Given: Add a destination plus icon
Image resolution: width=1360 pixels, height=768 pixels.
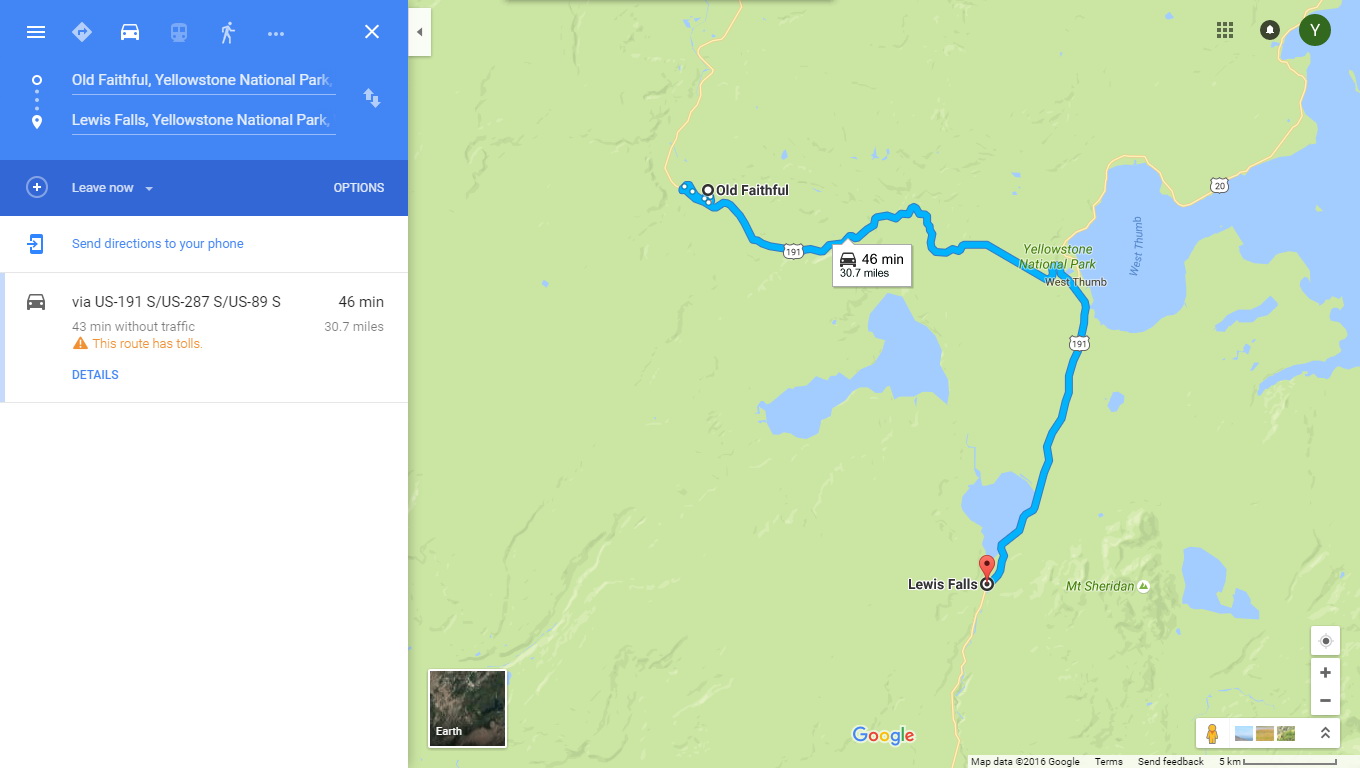Looking at the screenshot, I should click(37, 188).
